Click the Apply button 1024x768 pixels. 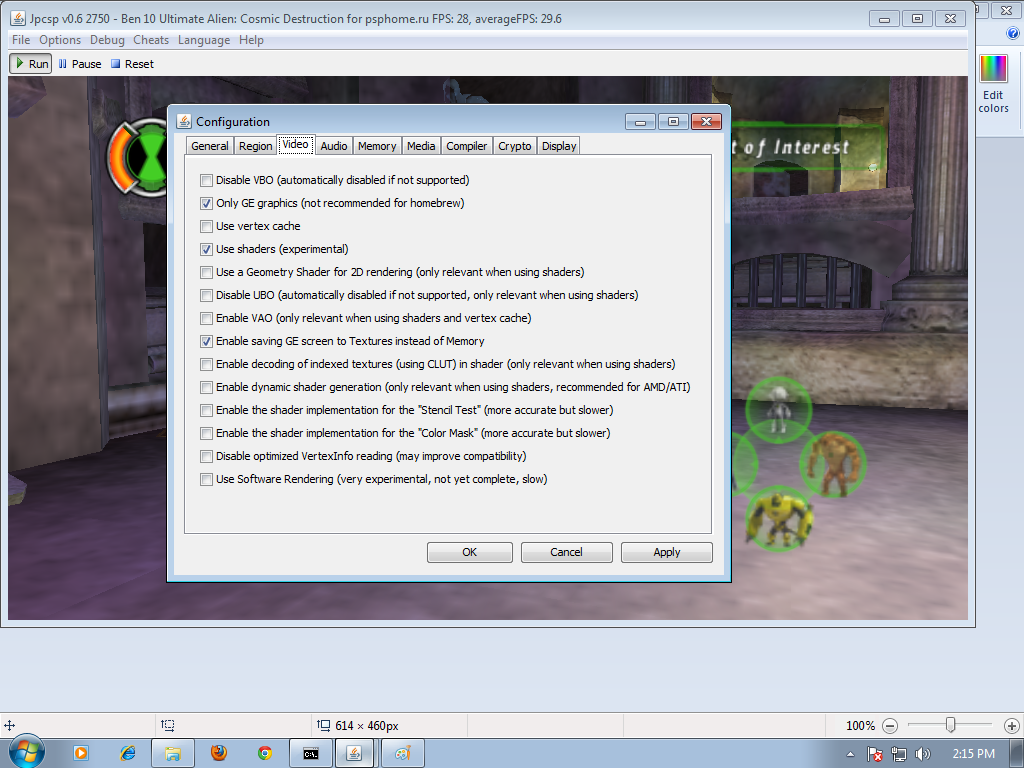[666, 552]
